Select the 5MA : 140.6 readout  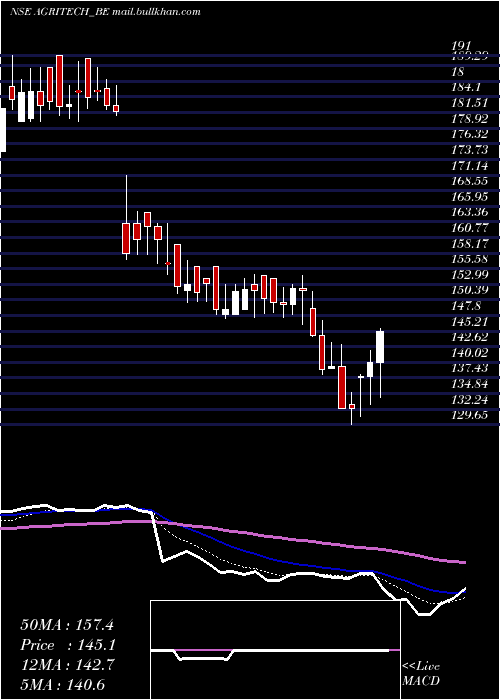(x=62, y=685)
